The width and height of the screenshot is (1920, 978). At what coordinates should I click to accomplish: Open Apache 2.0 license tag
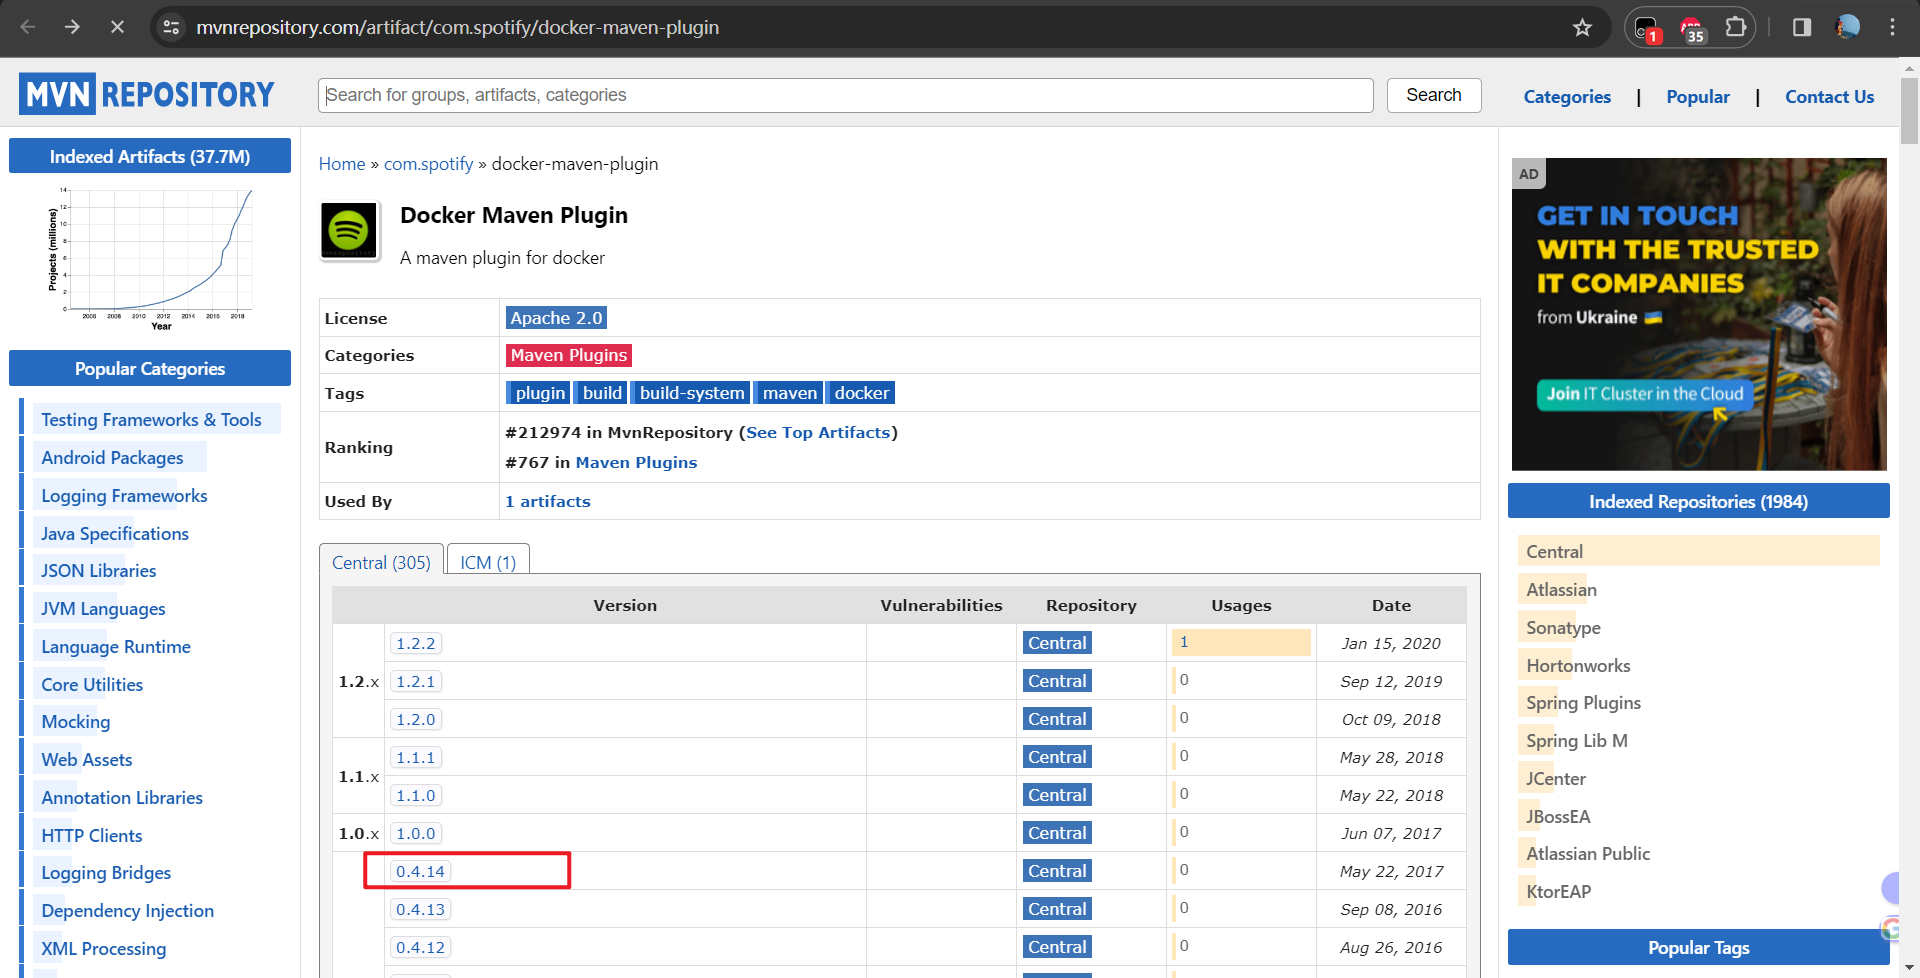point(556,318)
